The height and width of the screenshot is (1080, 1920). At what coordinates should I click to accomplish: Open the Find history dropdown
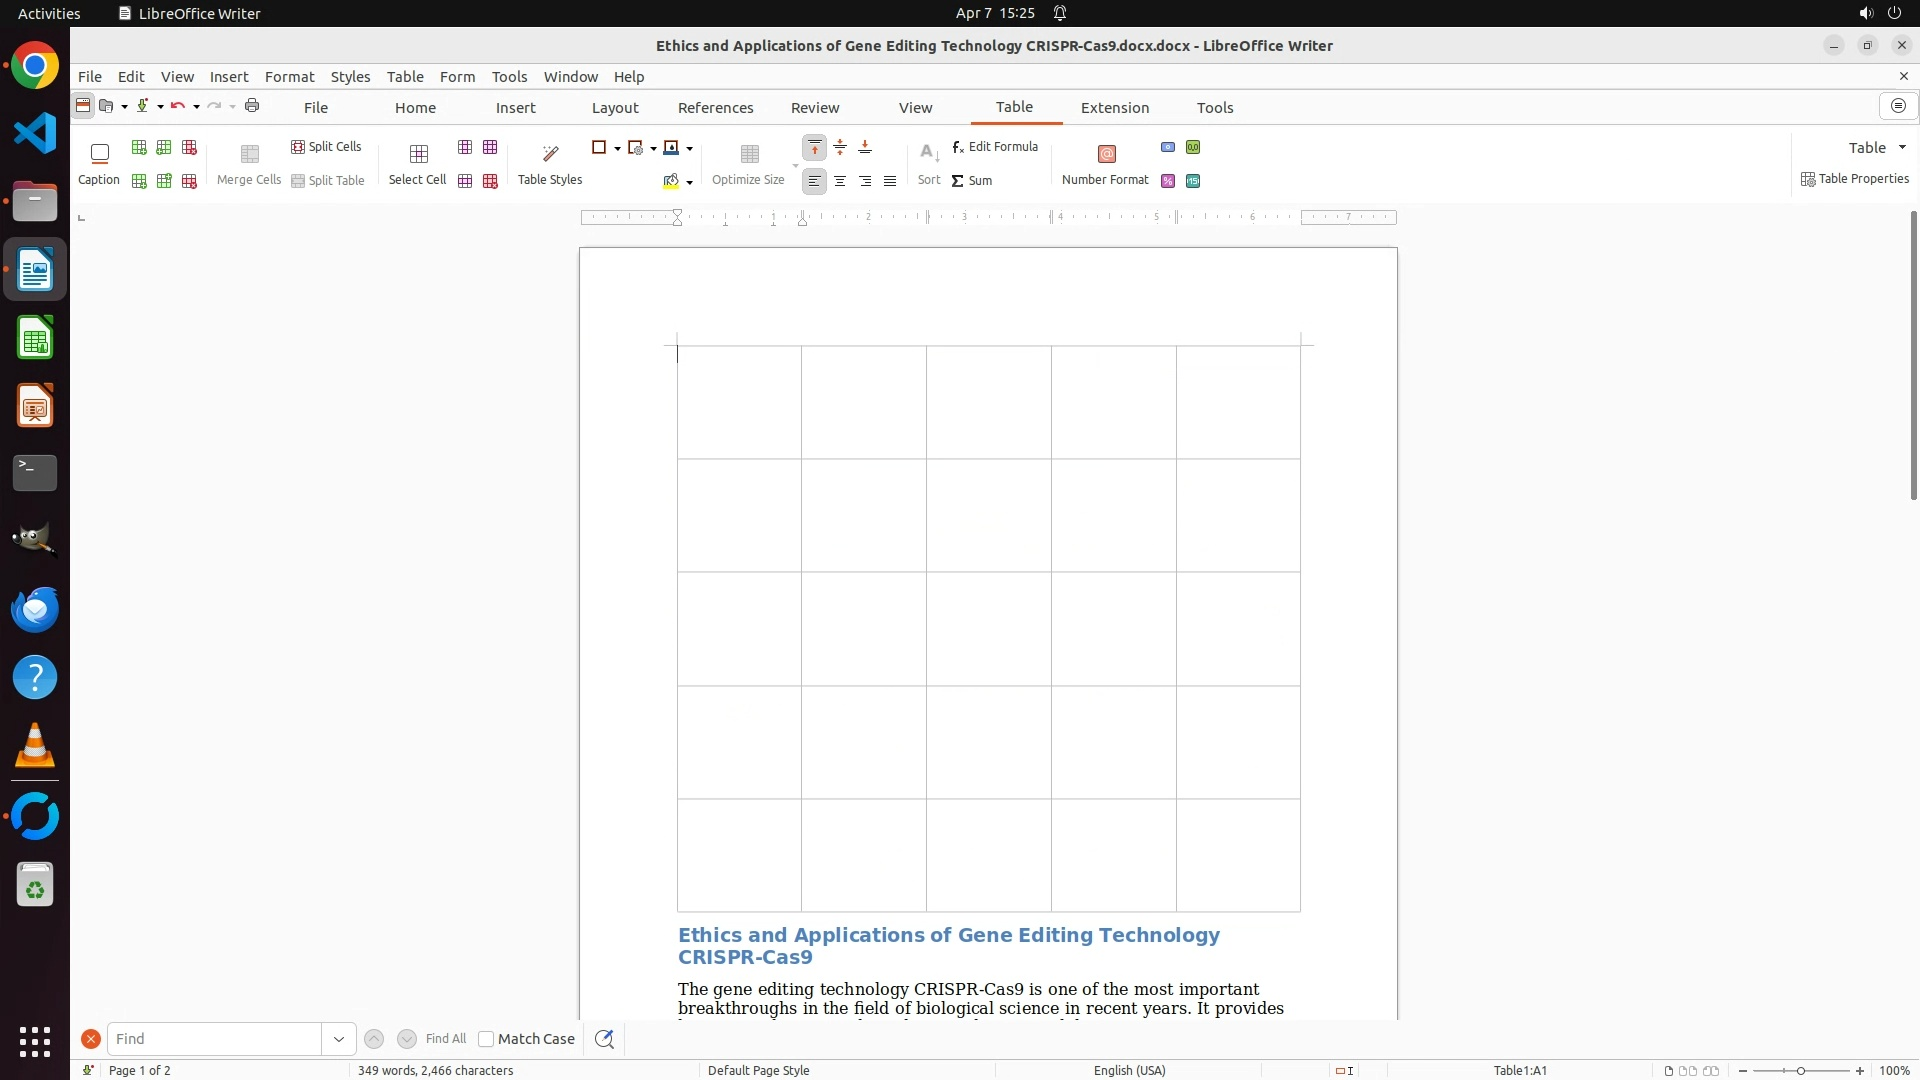[x=339, y=1039]
